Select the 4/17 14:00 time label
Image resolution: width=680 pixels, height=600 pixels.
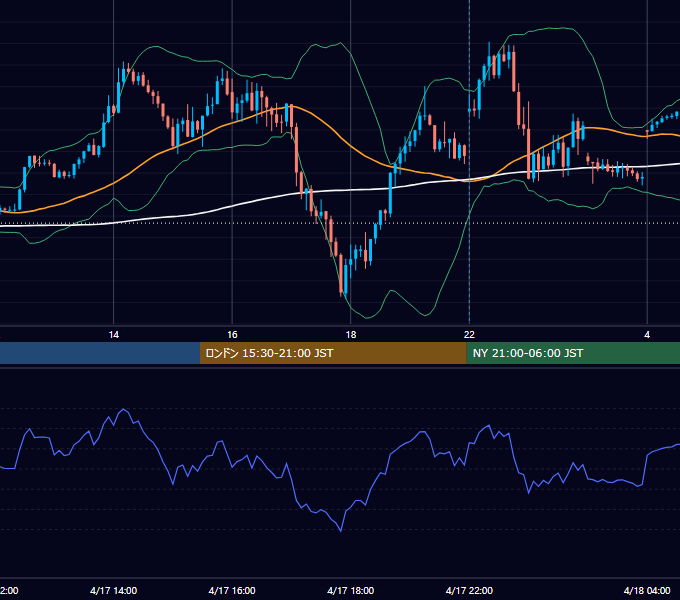click(x=114, y=590)
